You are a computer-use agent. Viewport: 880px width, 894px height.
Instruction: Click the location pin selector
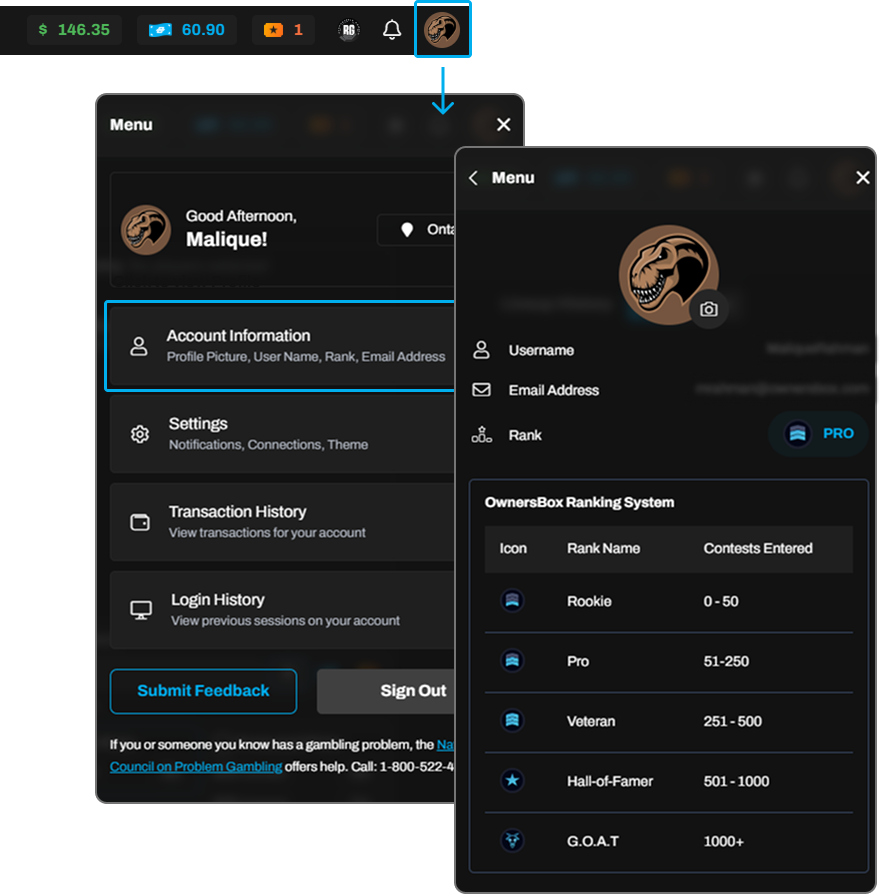(416, 230)
